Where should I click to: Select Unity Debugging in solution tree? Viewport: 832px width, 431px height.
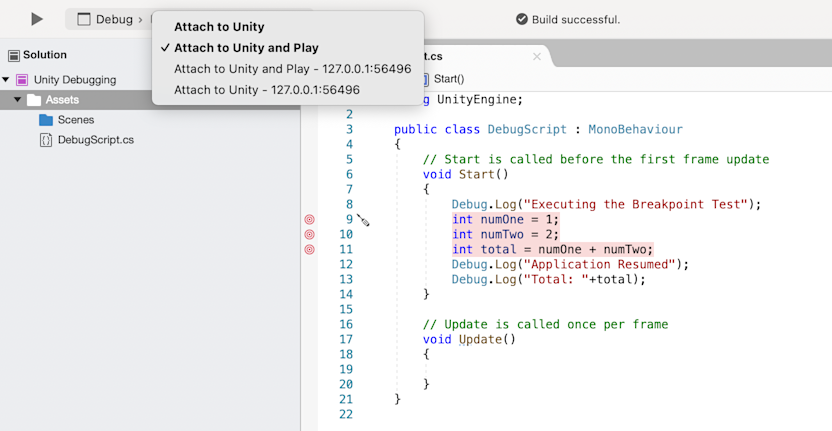(75, 80)
